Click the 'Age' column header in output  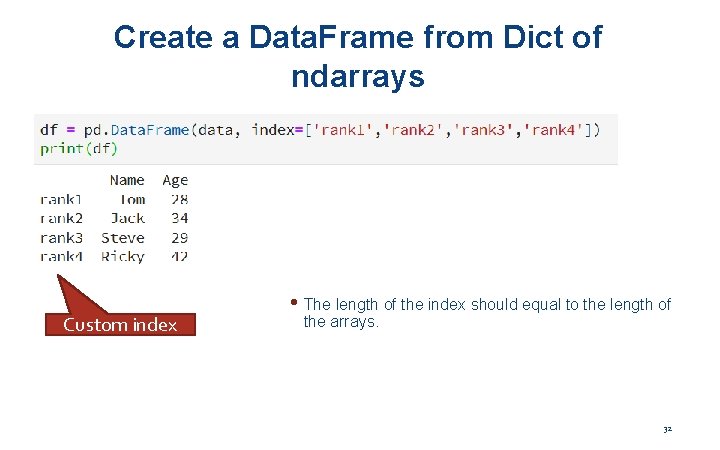coord(175,180)
